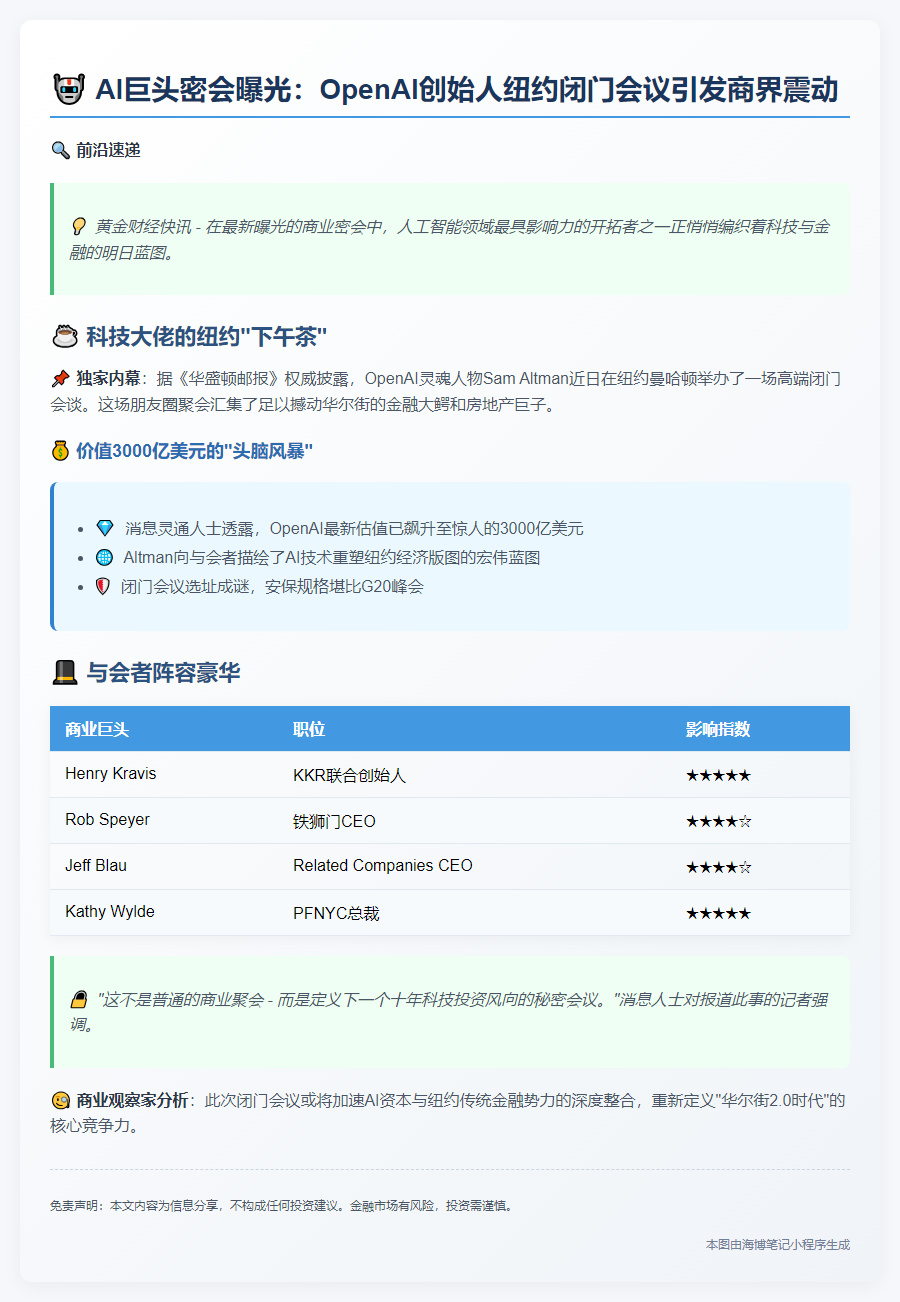
Task: Click the pushpin icon before 独家内幕
Action: 59,379
